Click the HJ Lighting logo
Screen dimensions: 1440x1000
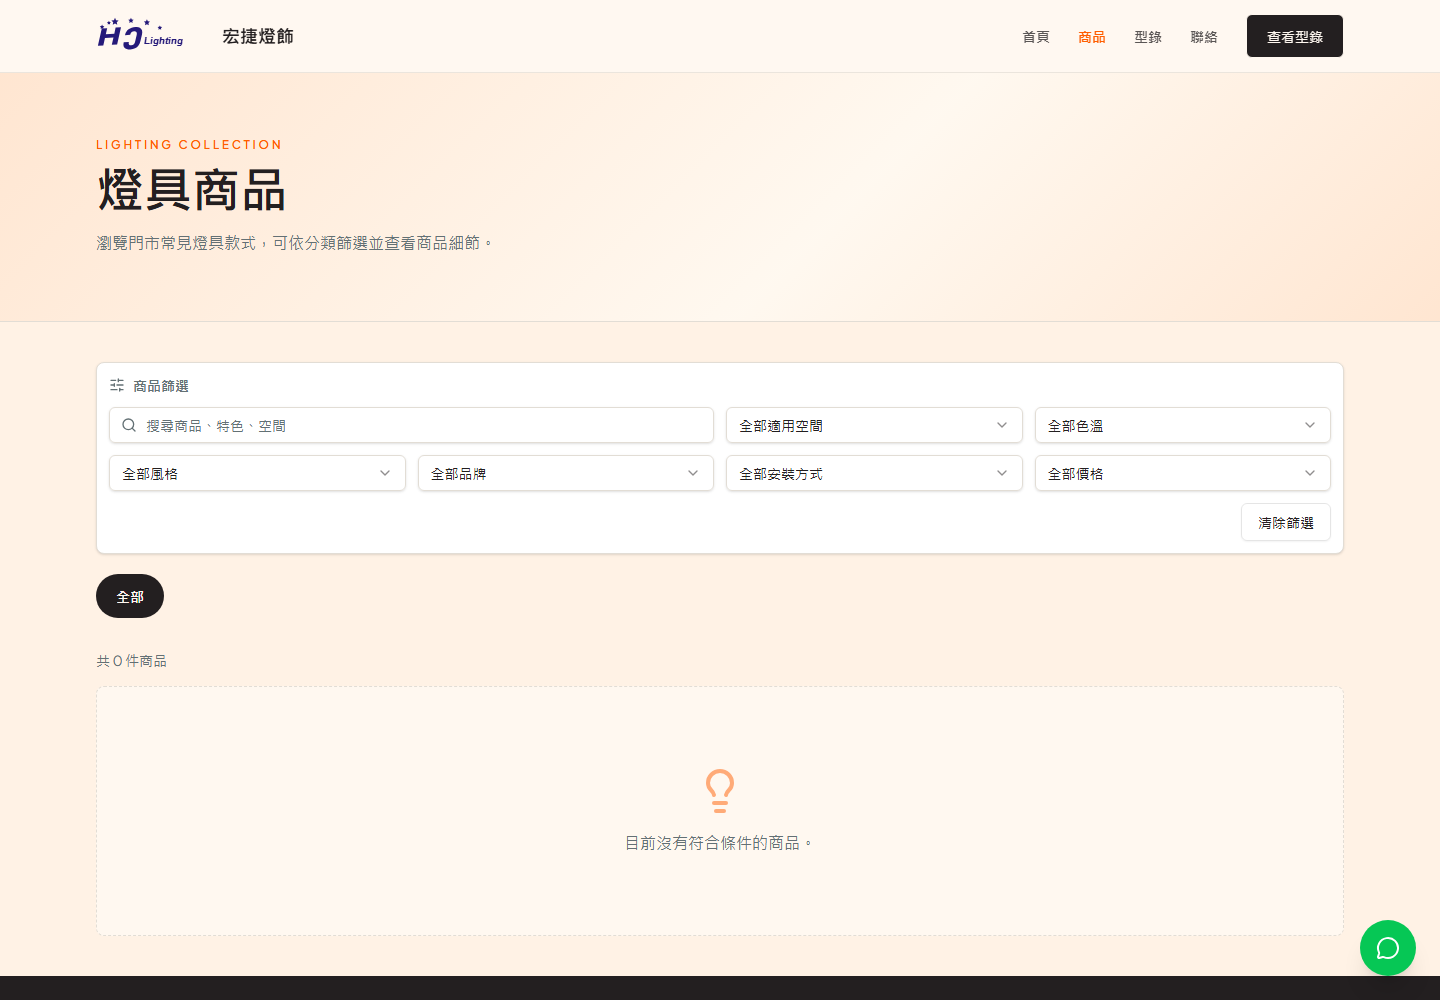click(140, 35)
